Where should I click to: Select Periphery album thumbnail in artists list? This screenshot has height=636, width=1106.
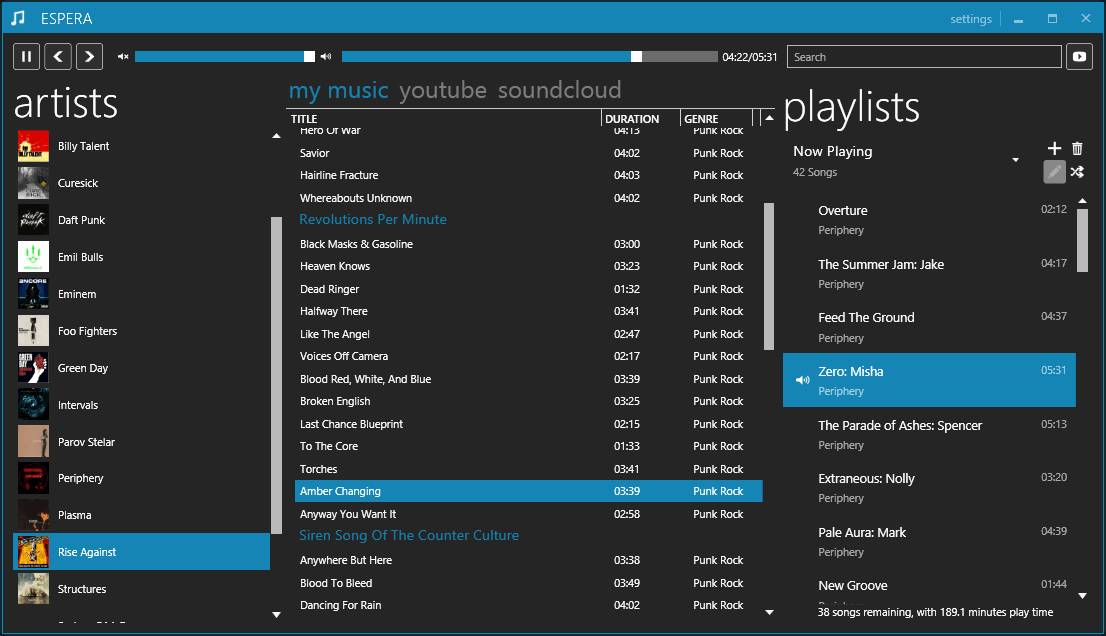click(x=33, y=479)
